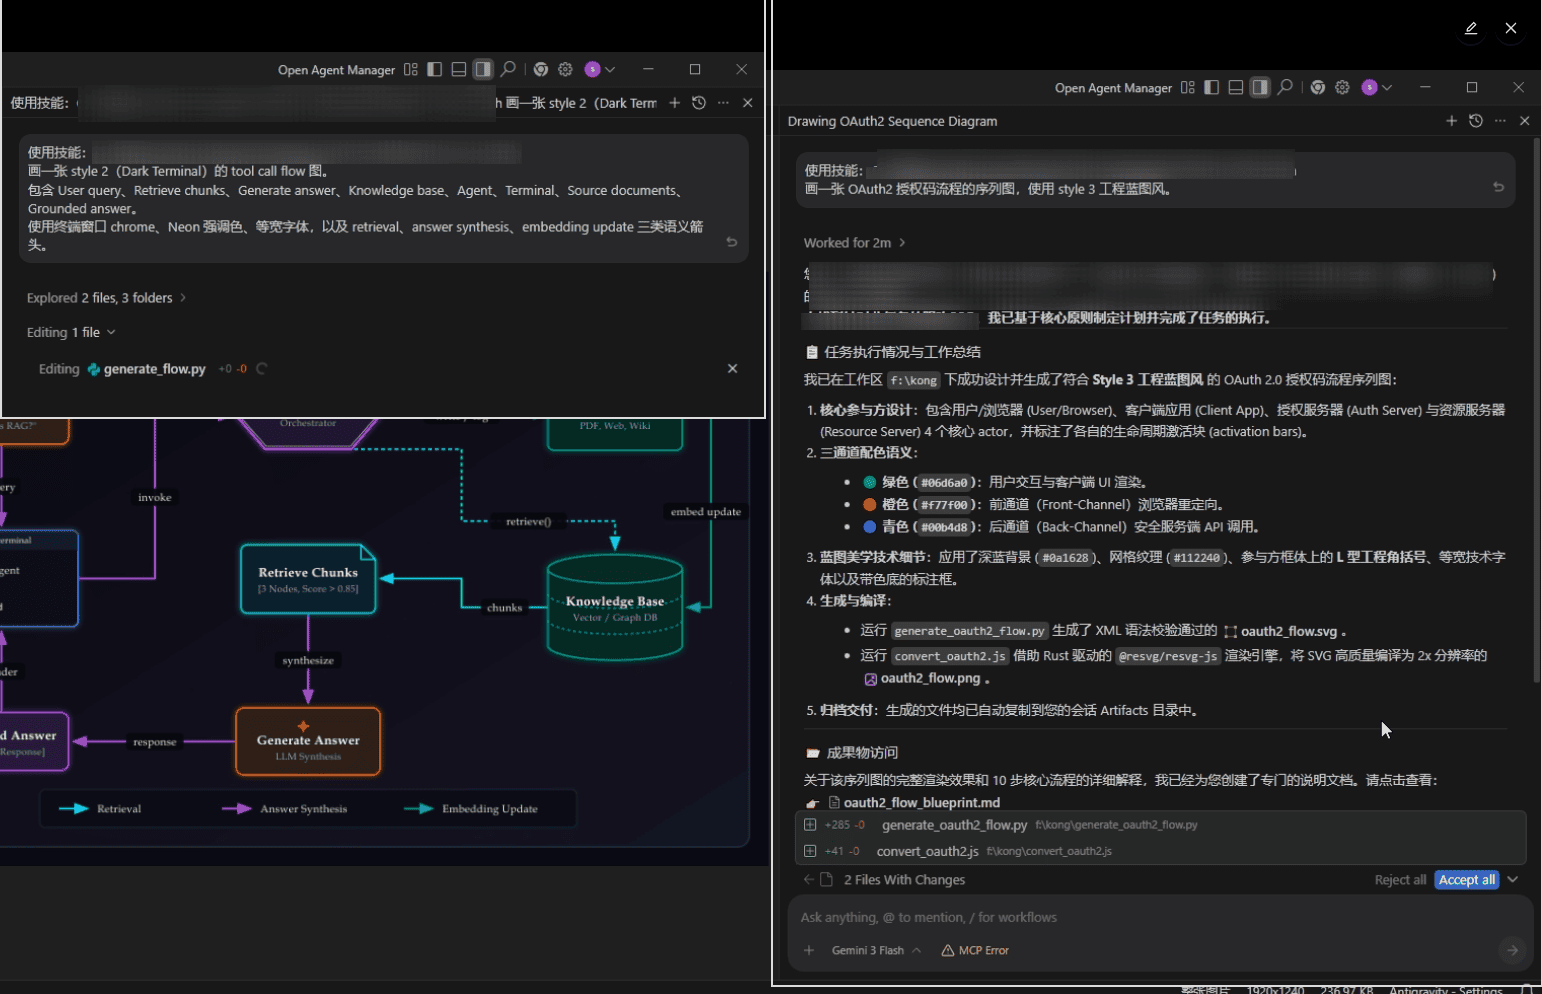Open more options in OAuth2 chat panel
The width and height of the screenshot is (1542, 994).
1500,121
